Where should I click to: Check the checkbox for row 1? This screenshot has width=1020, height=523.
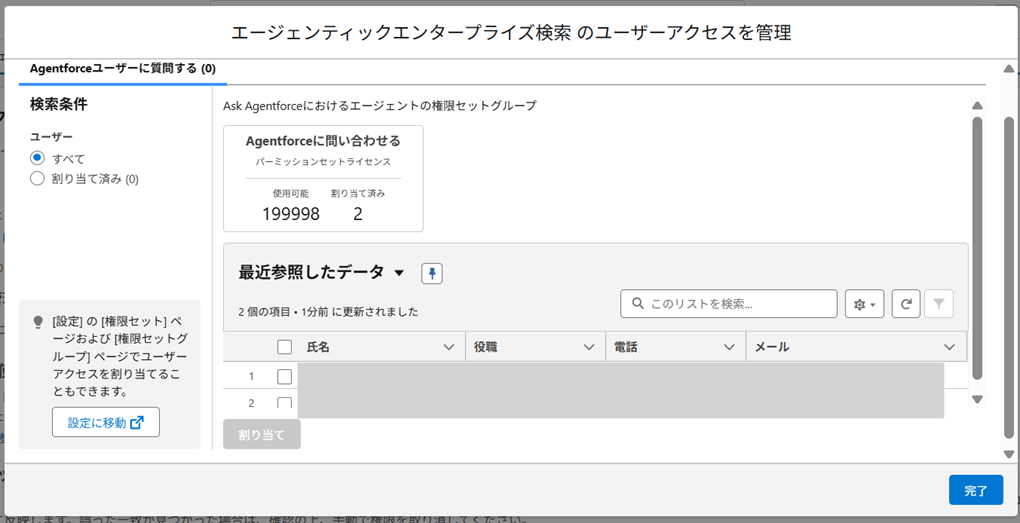(284, 376)
